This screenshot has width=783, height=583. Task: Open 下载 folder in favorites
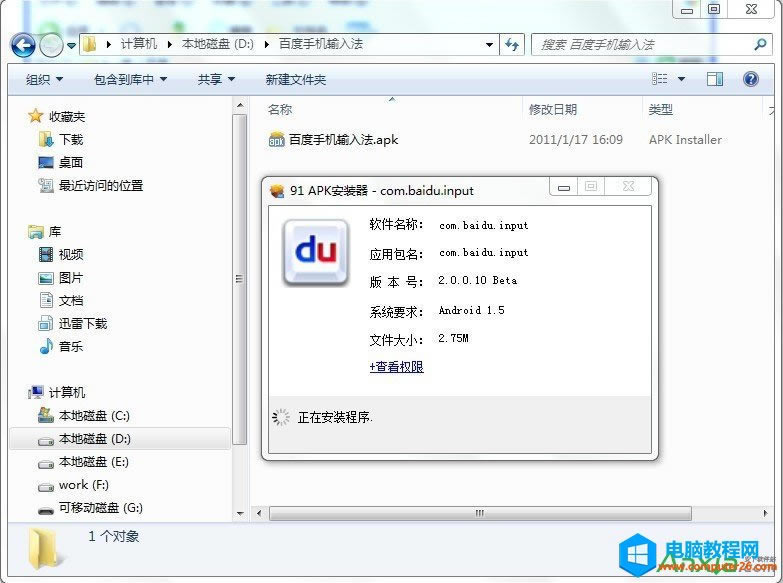71,139
